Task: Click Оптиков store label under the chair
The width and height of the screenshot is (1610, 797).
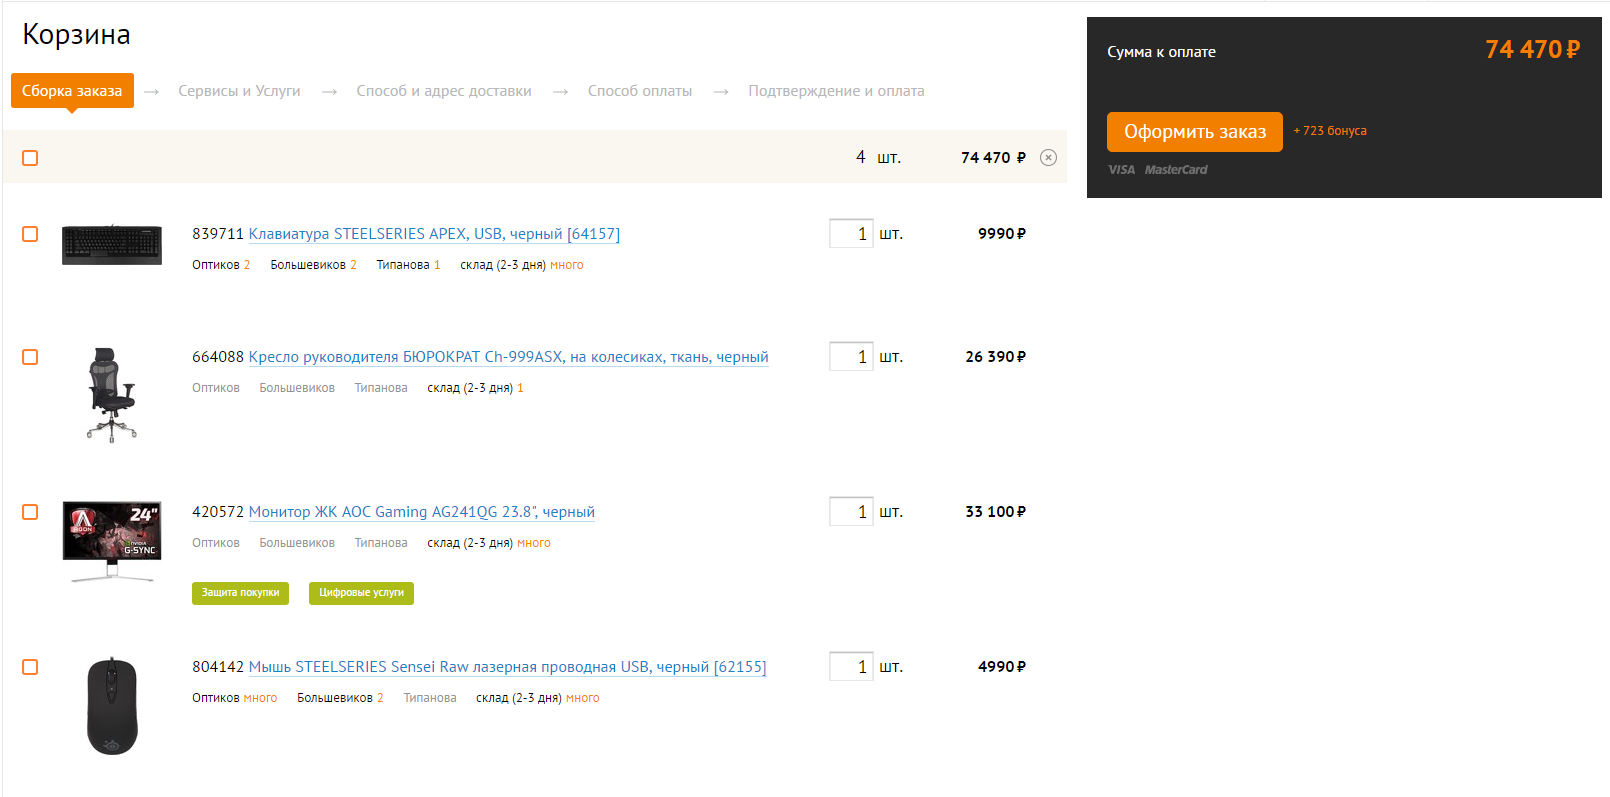Action: [x=216, y=388]
